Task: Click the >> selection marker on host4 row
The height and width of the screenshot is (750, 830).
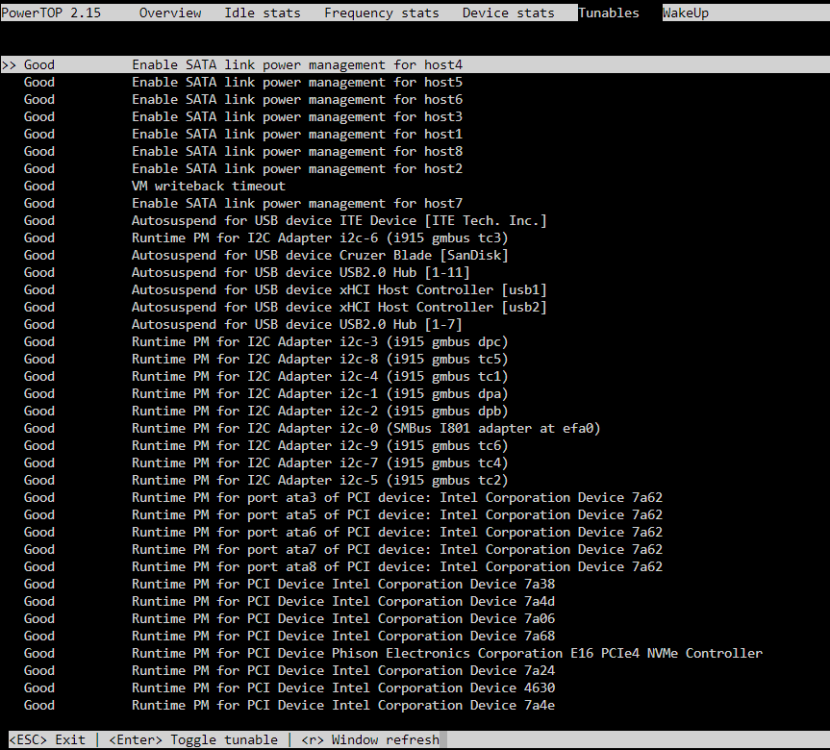Action: coord(9,65)
